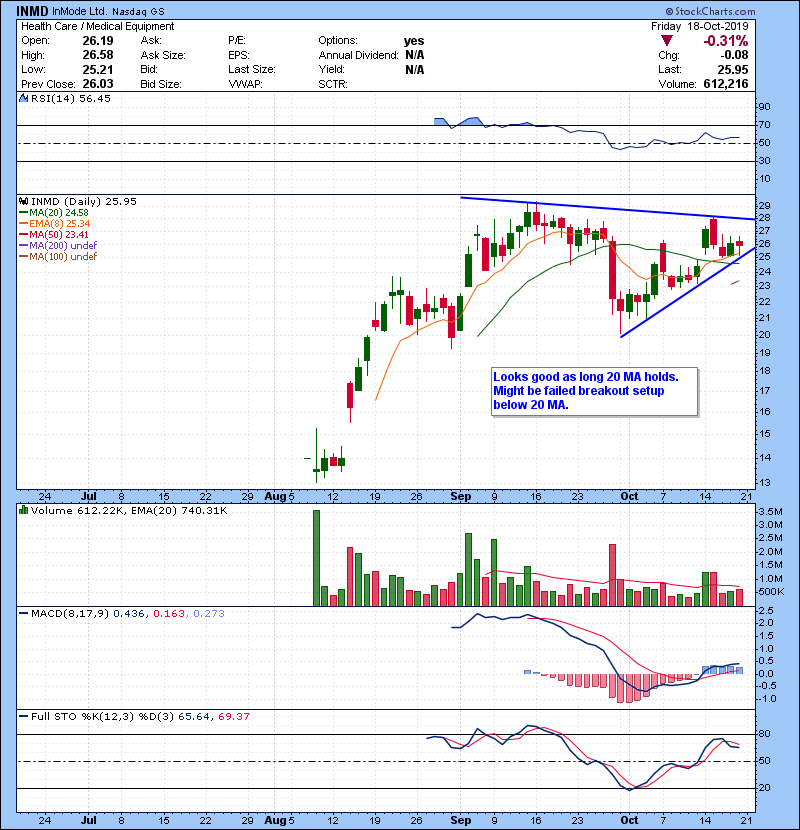
Task: Select the MA(50) 23.41 legend entry
Action: point(53,234)
